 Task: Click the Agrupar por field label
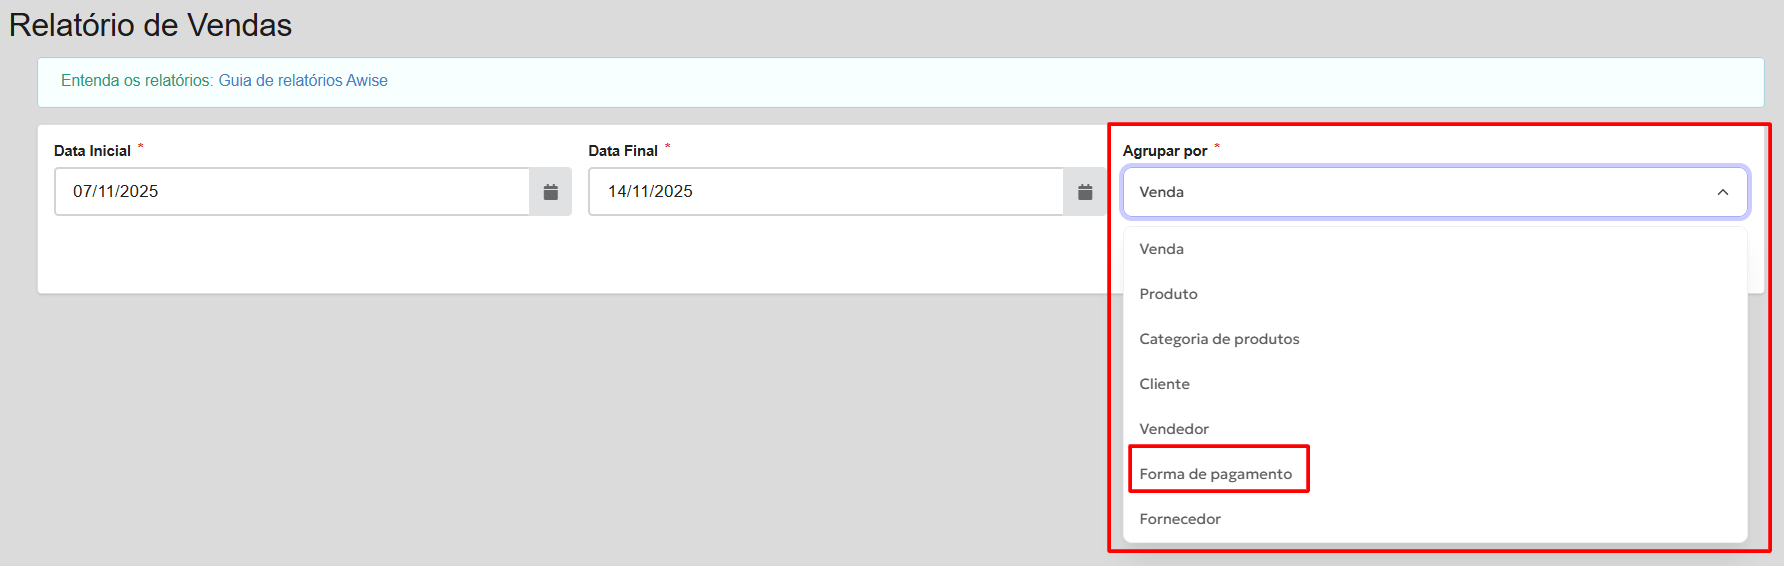tap(1164, 151)
